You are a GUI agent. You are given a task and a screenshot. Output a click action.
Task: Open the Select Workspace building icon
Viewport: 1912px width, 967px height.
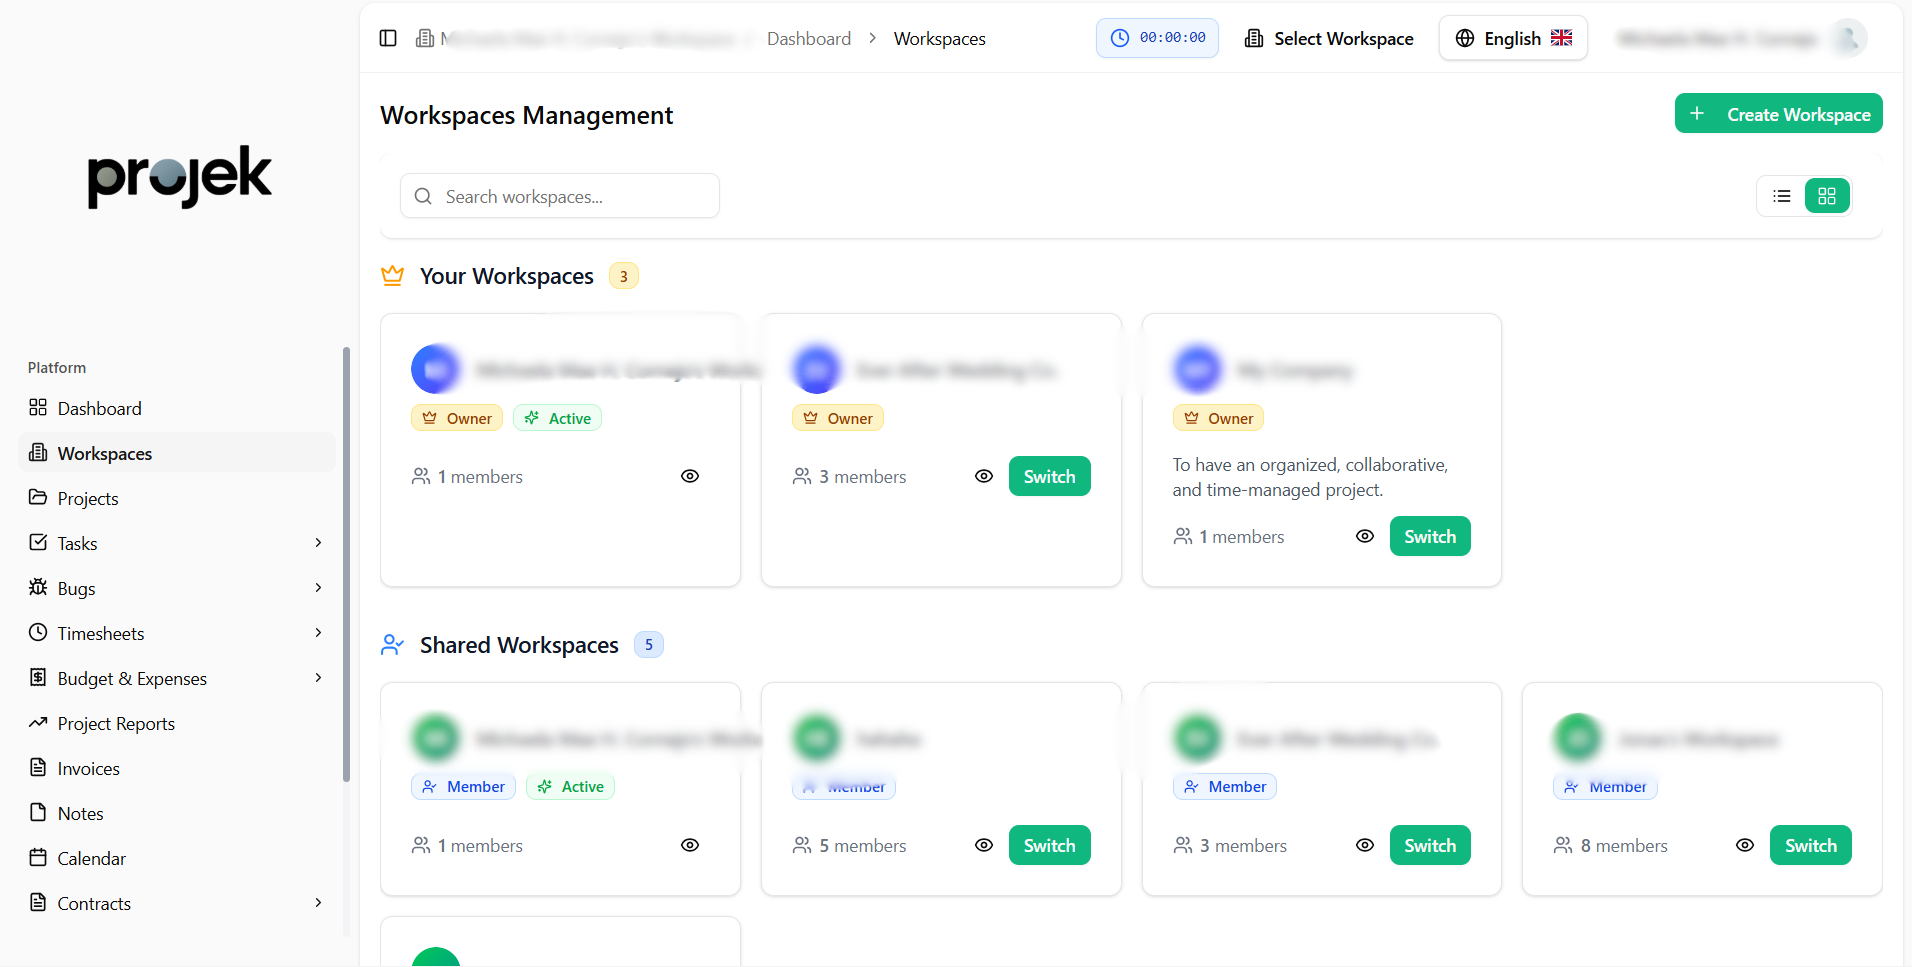1254,38
